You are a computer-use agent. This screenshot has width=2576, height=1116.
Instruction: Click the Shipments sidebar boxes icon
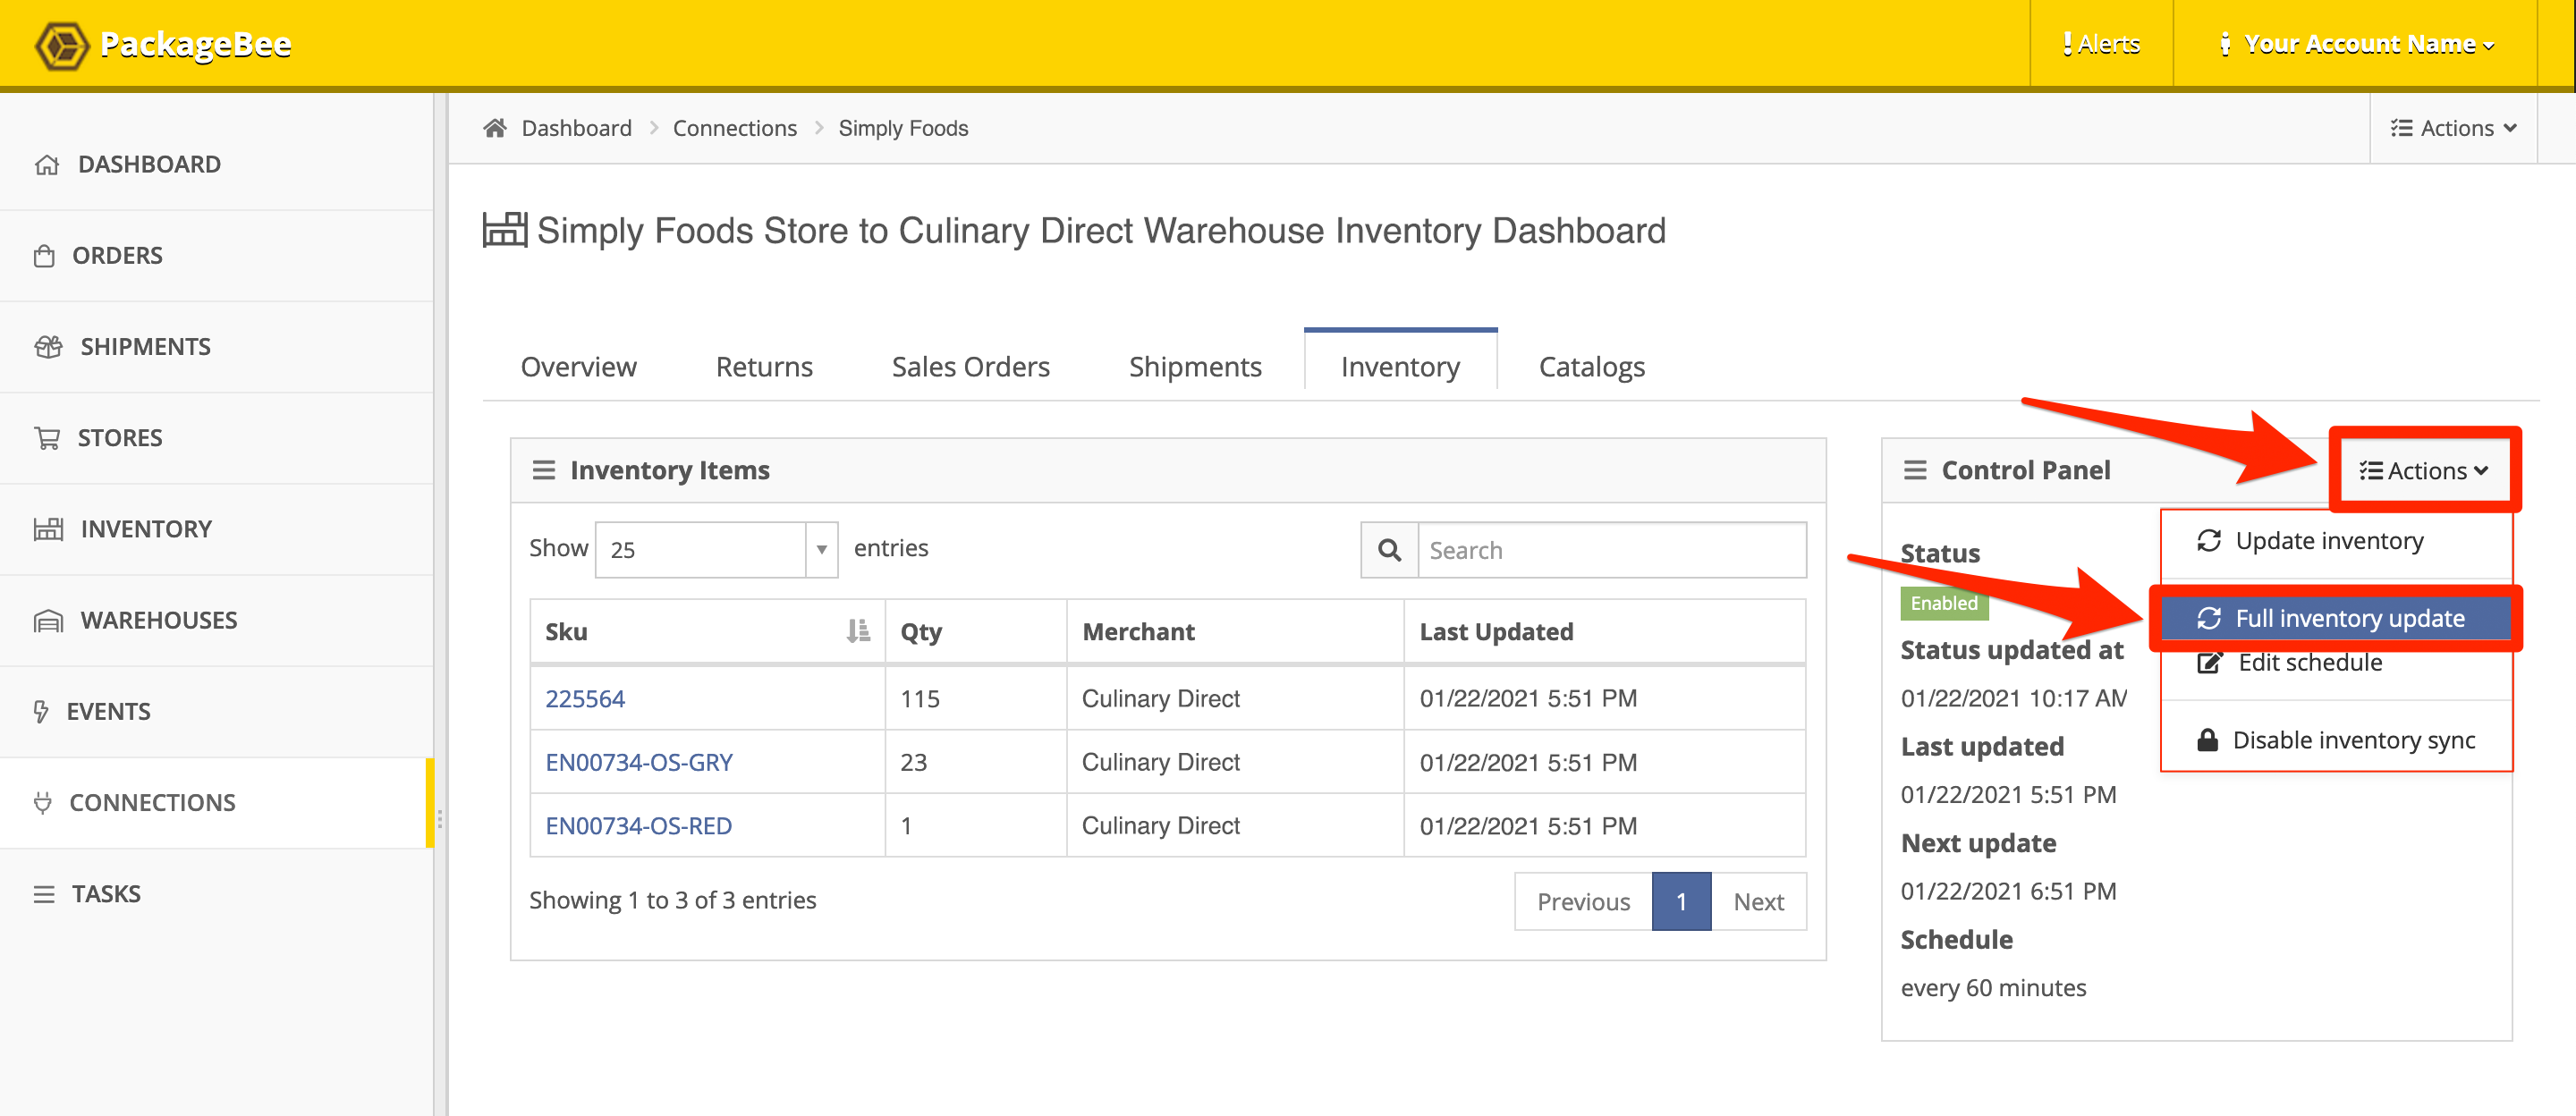48,347
